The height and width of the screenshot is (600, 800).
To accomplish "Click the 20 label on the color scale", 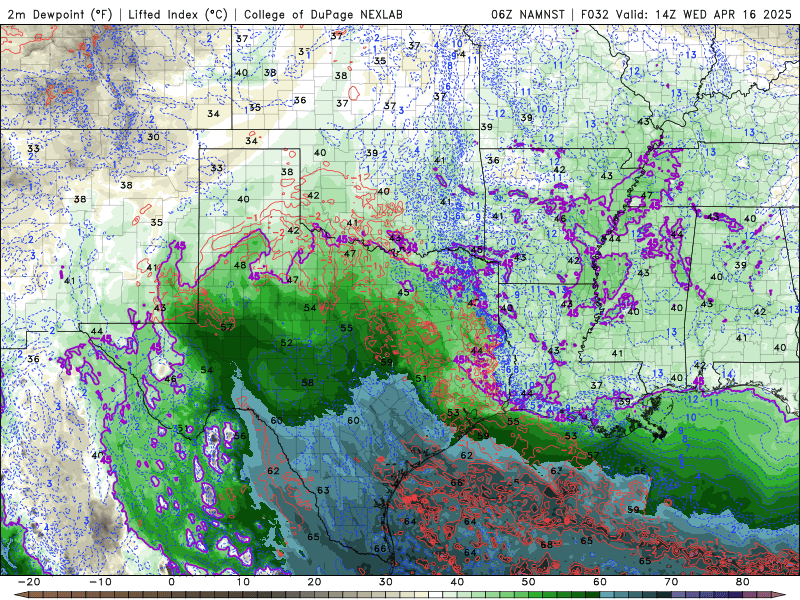I will tap(314, 582).
